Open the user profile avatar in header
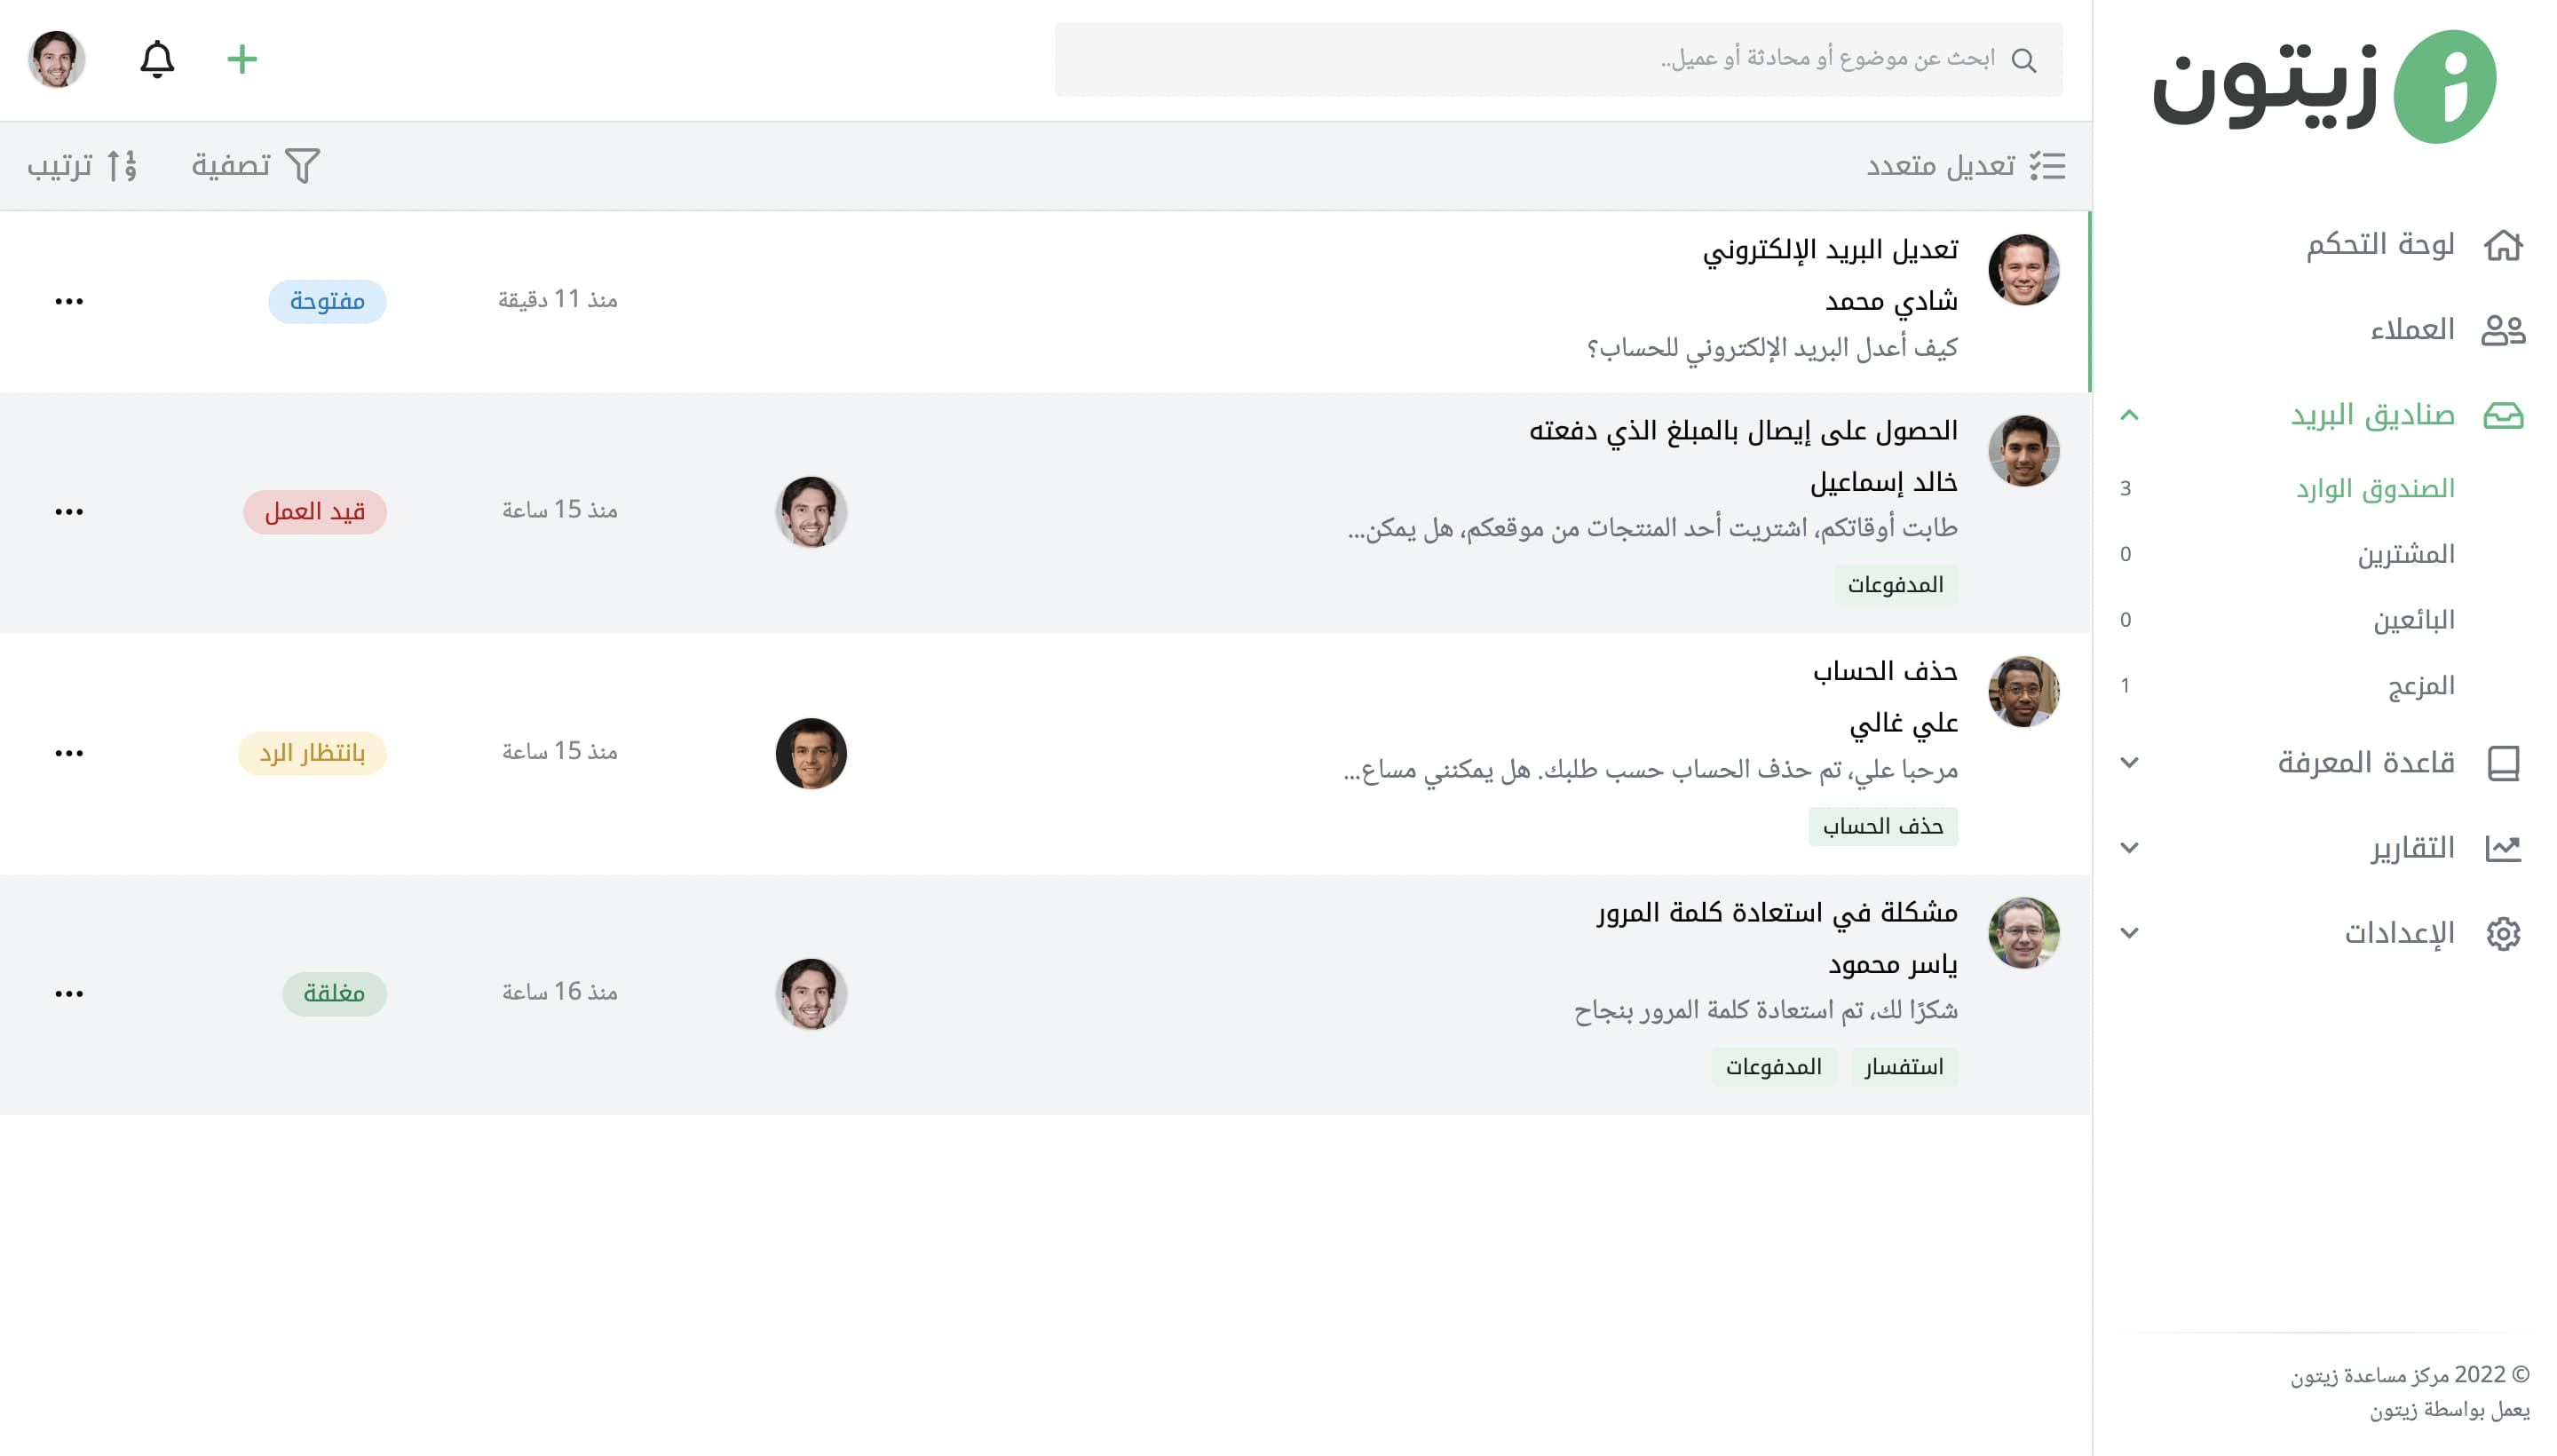 57,60
